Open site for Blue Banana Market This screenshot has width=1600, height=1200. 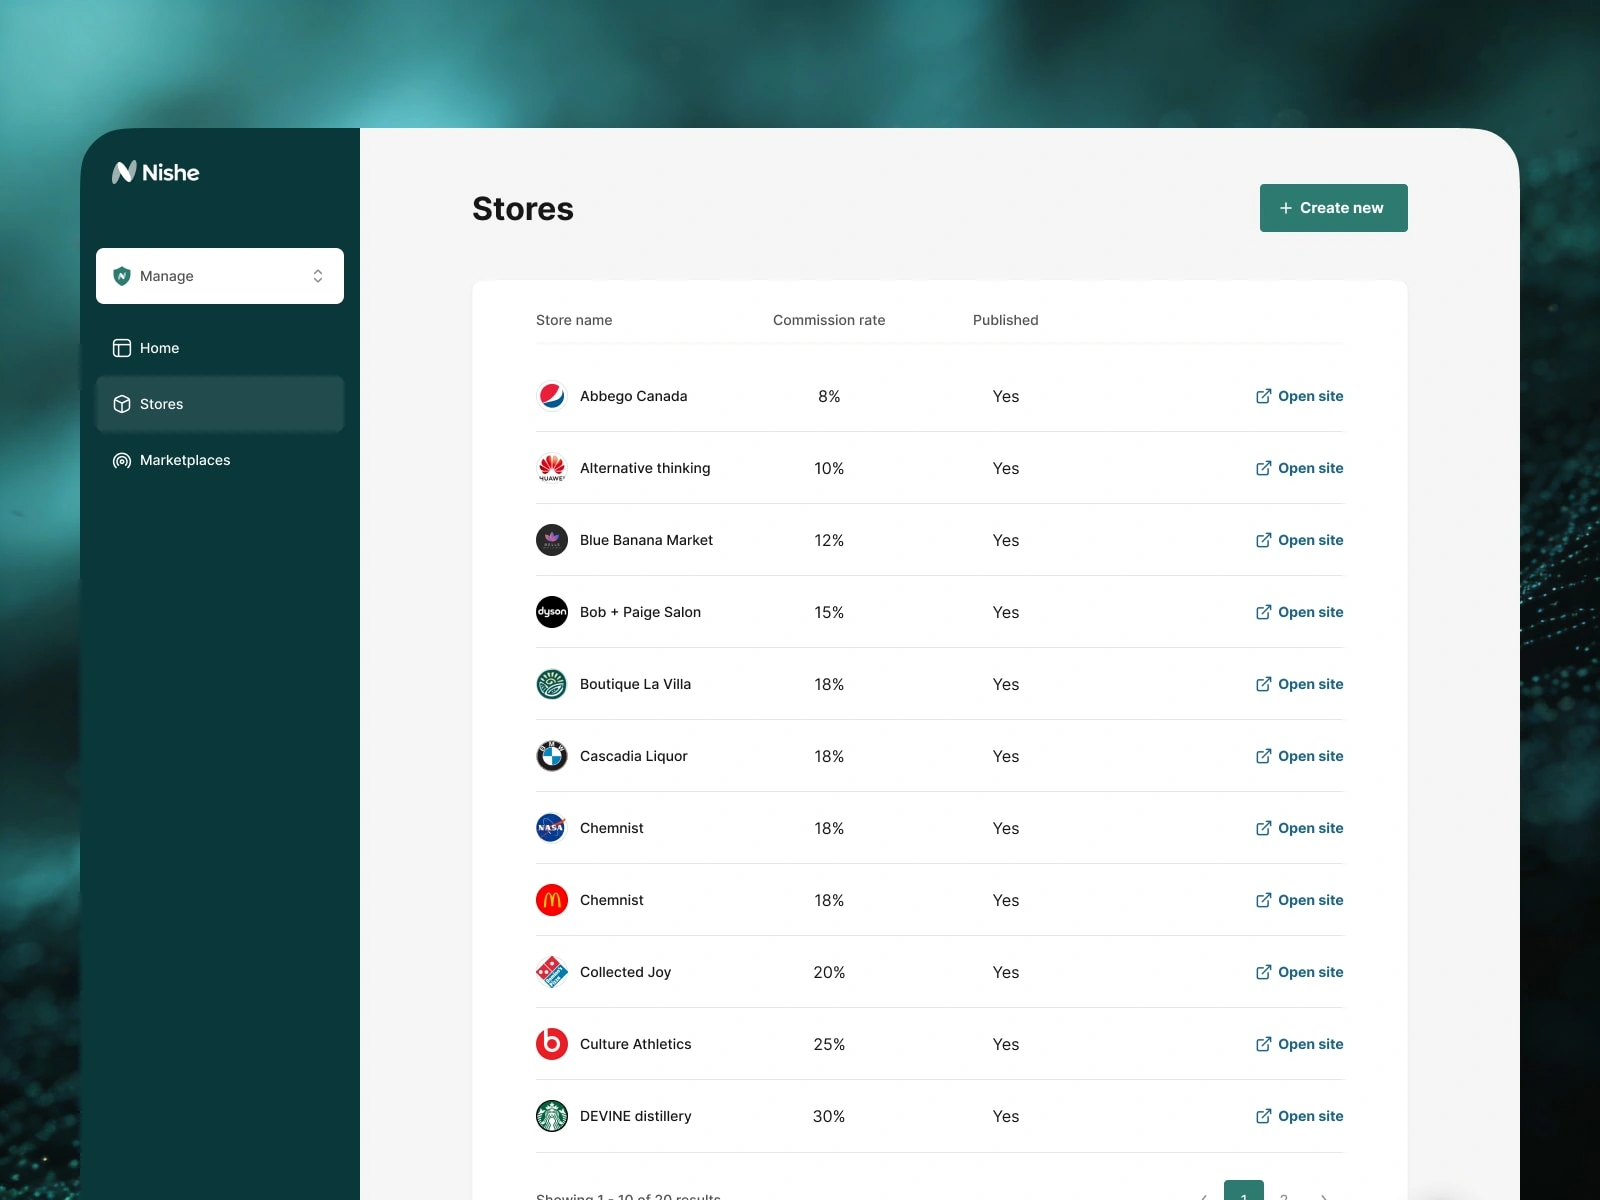click(1299, 540)
